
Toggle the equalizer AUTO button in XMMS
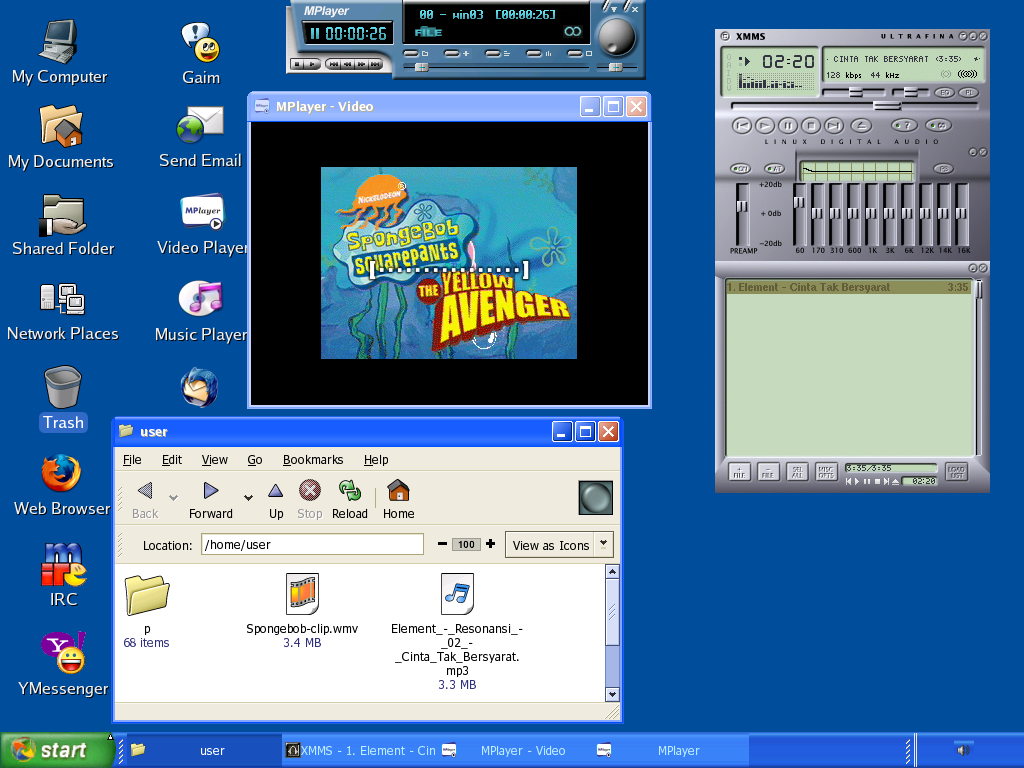(774, 168)
